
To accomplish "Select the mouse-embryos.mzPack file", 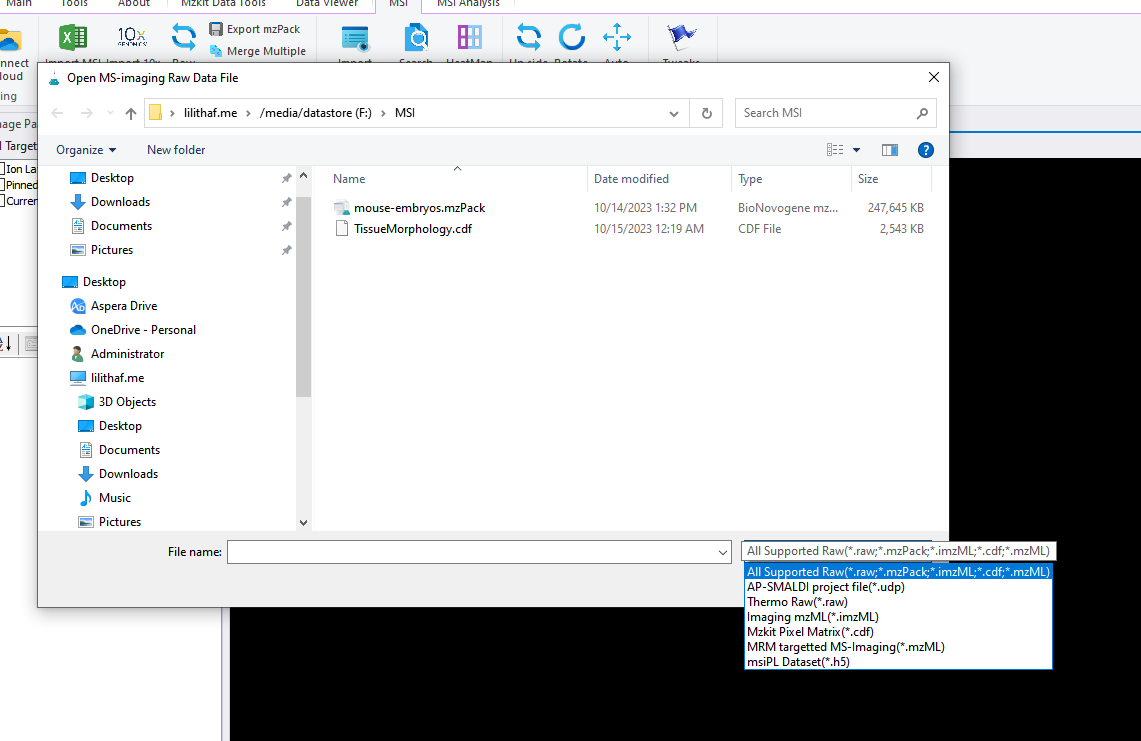I will tap(419, 208).
